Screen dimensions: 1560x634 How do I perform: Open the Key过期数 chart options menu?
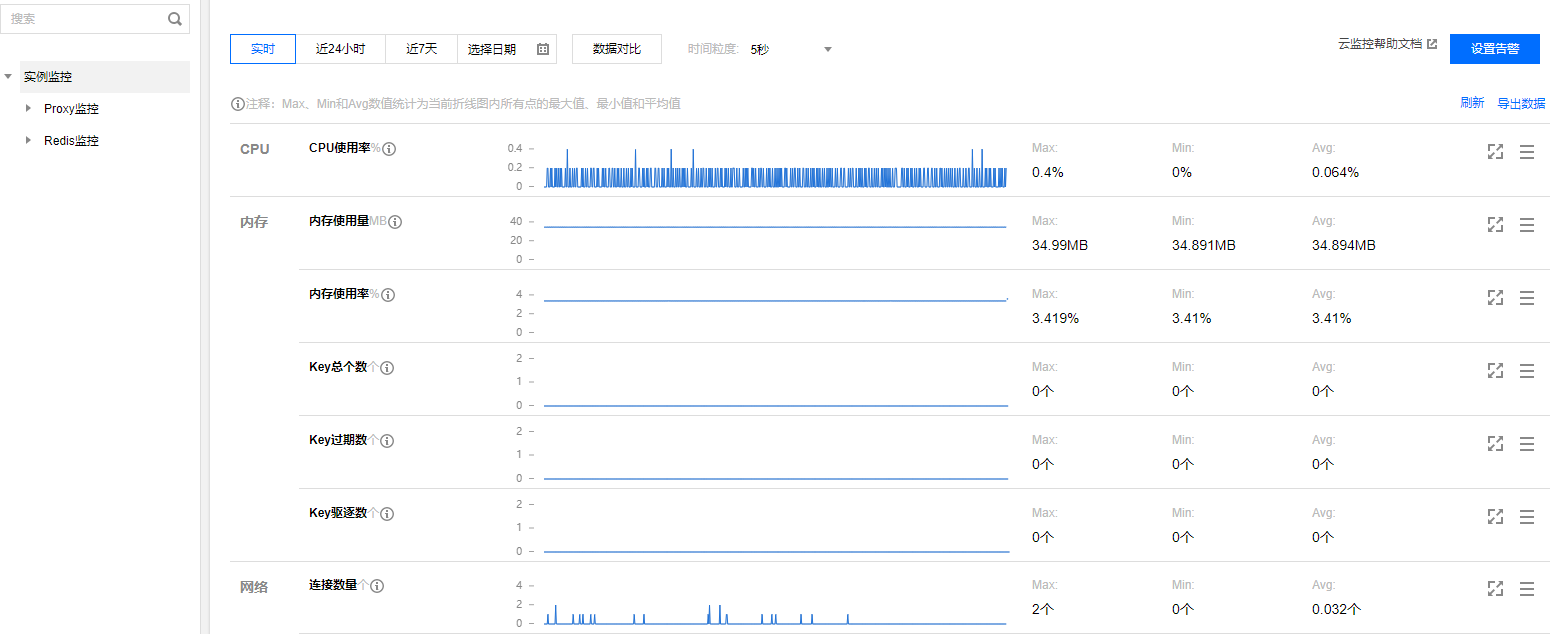click(x=1526, y=444)
